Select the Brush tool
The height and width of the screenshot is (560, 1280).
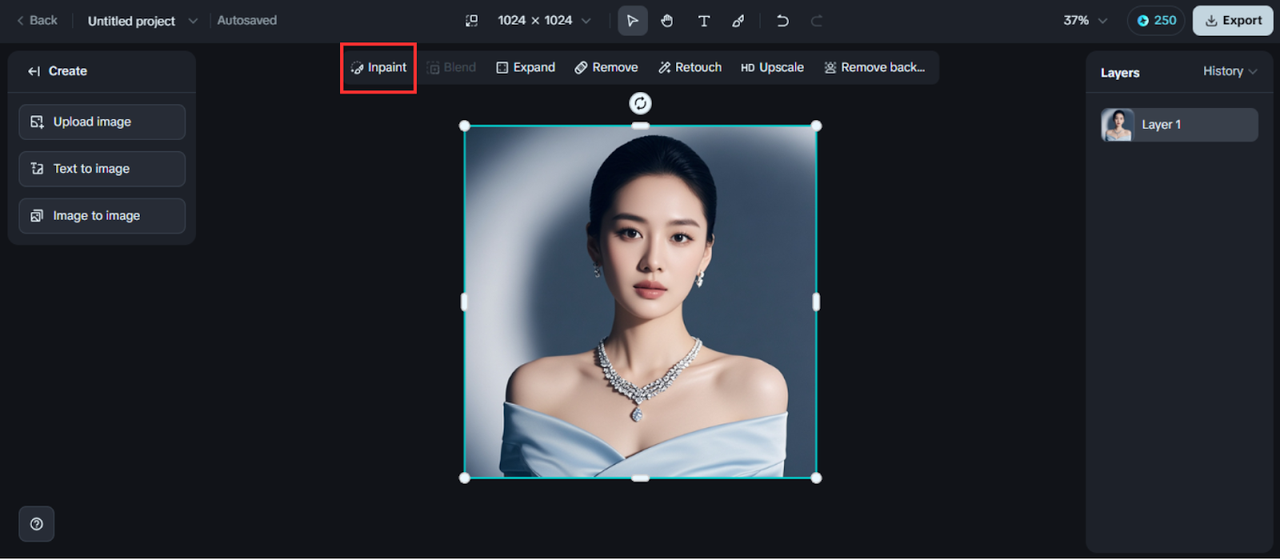pyautogui.click(x=738, y=21)
